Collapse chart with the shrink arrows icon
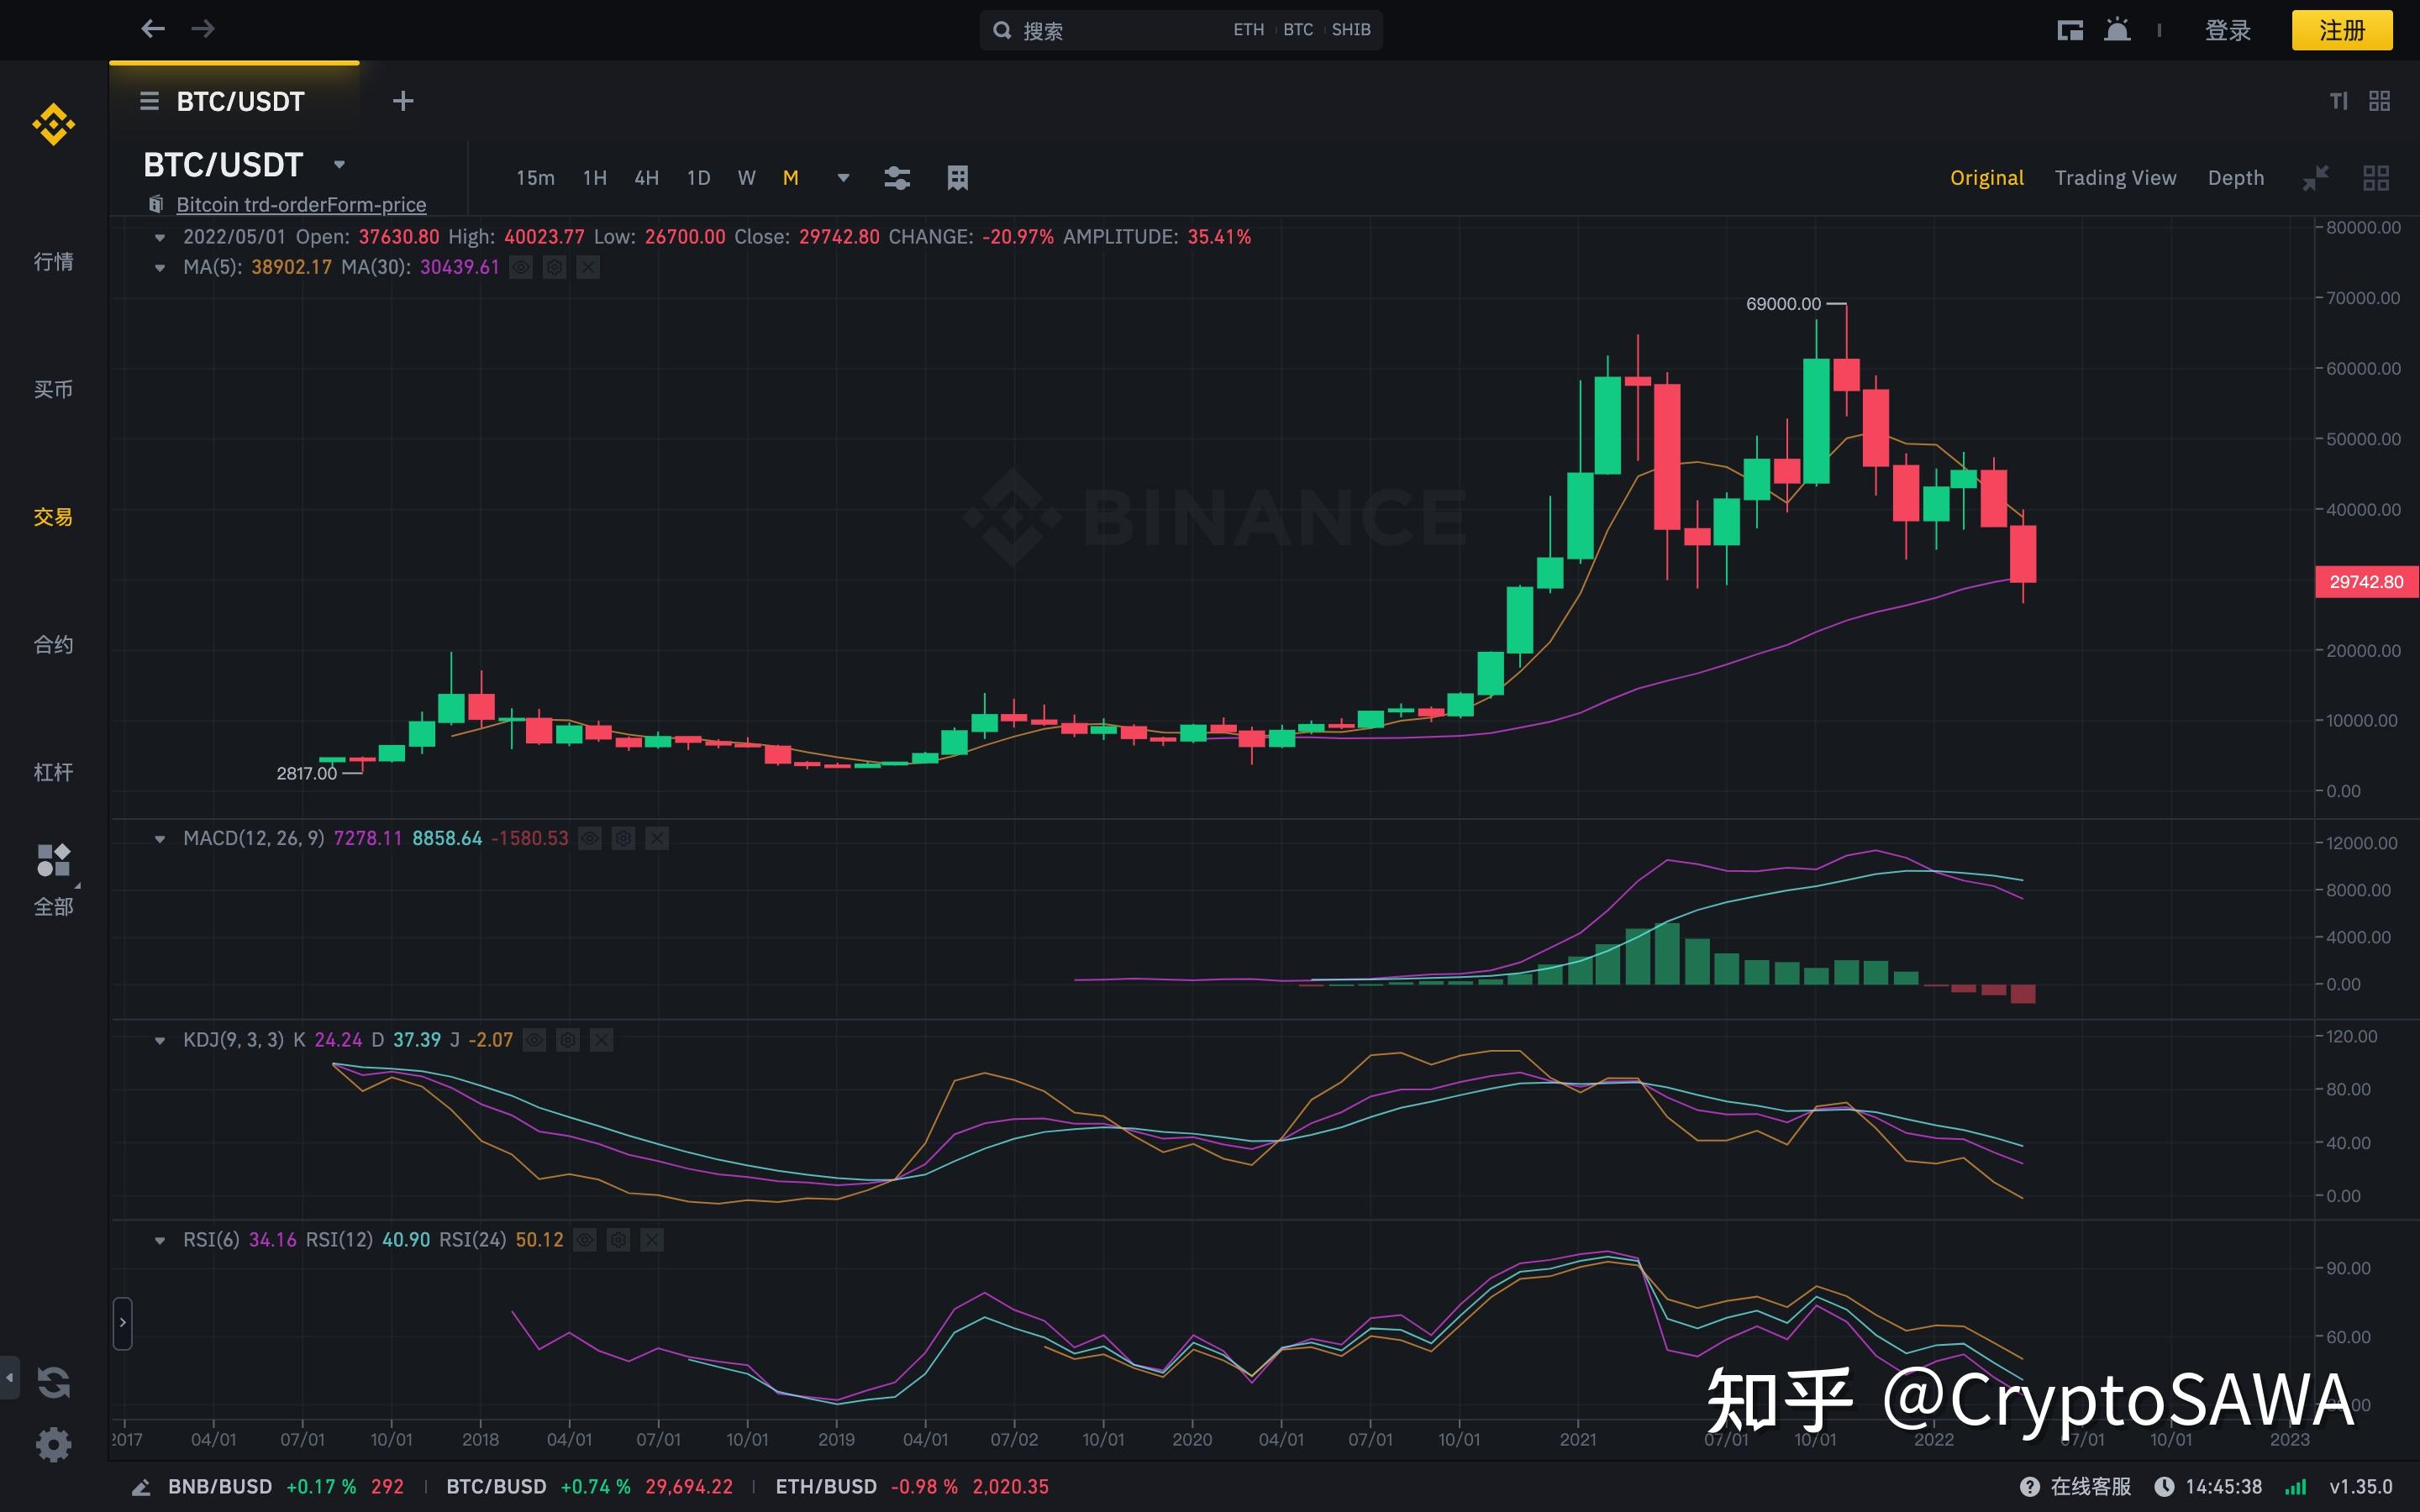This screenshot has width=2420, height=1512. click(x=2315, y=178)
